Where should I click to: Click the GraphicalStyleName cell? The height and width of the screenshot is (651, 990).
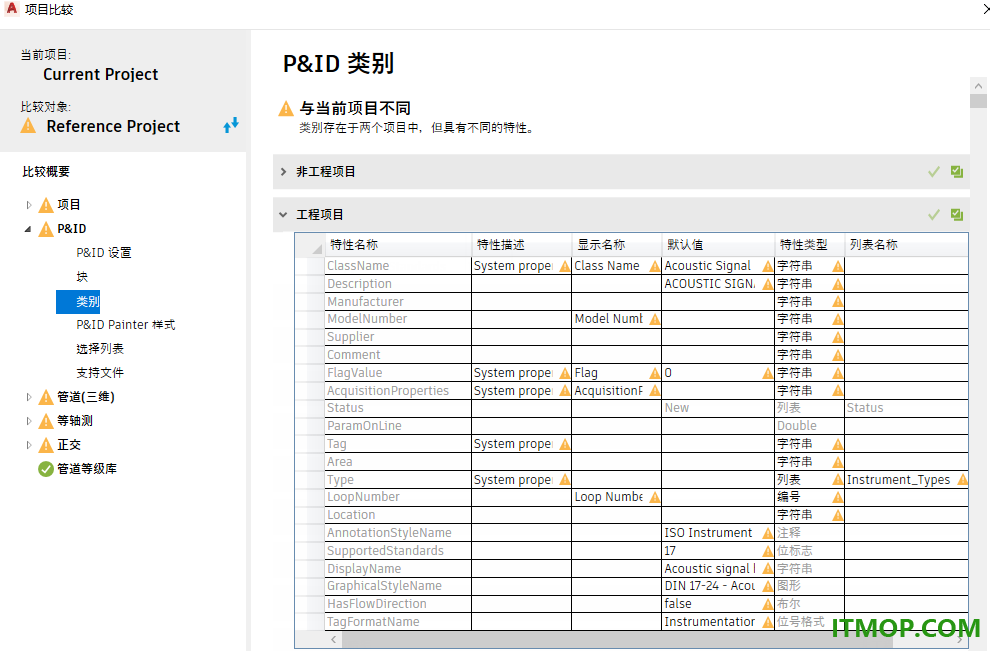398,586
